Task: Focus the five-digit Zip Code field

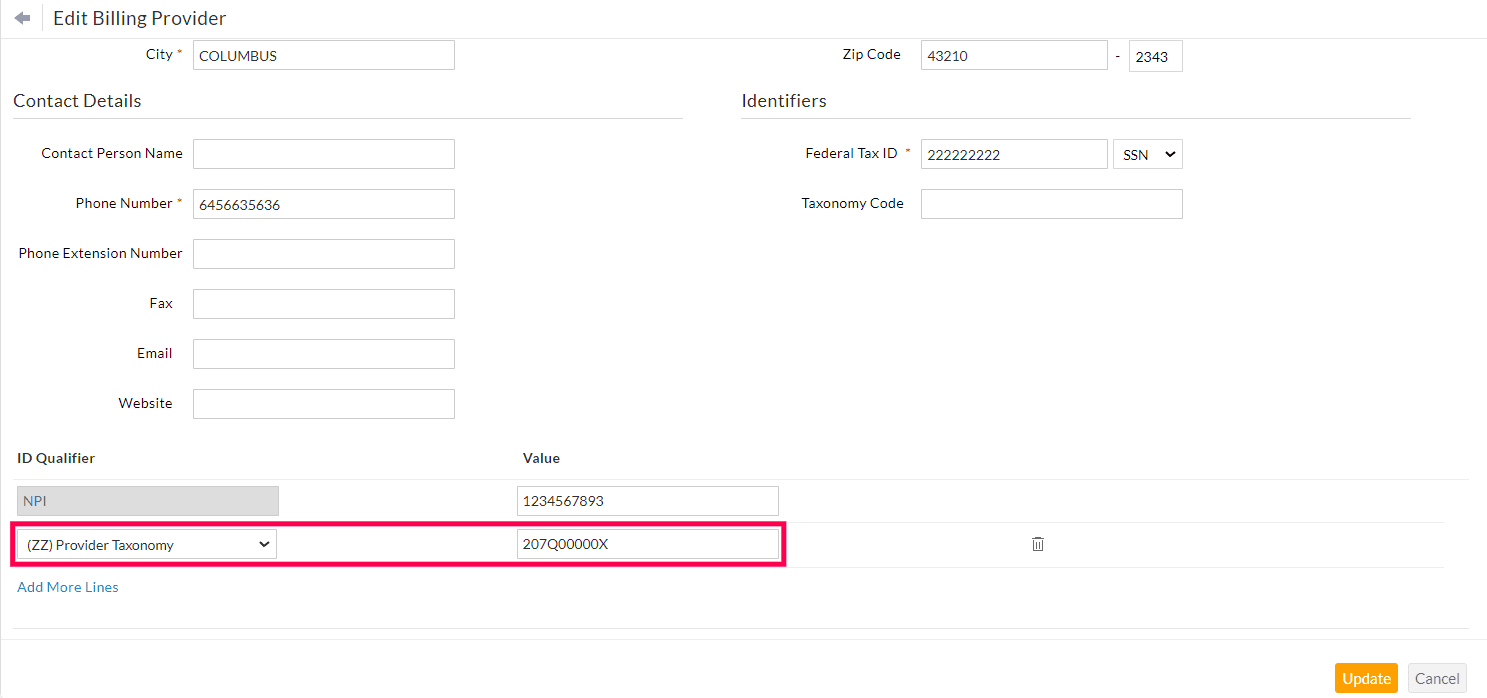Action: click(1013, 55)
